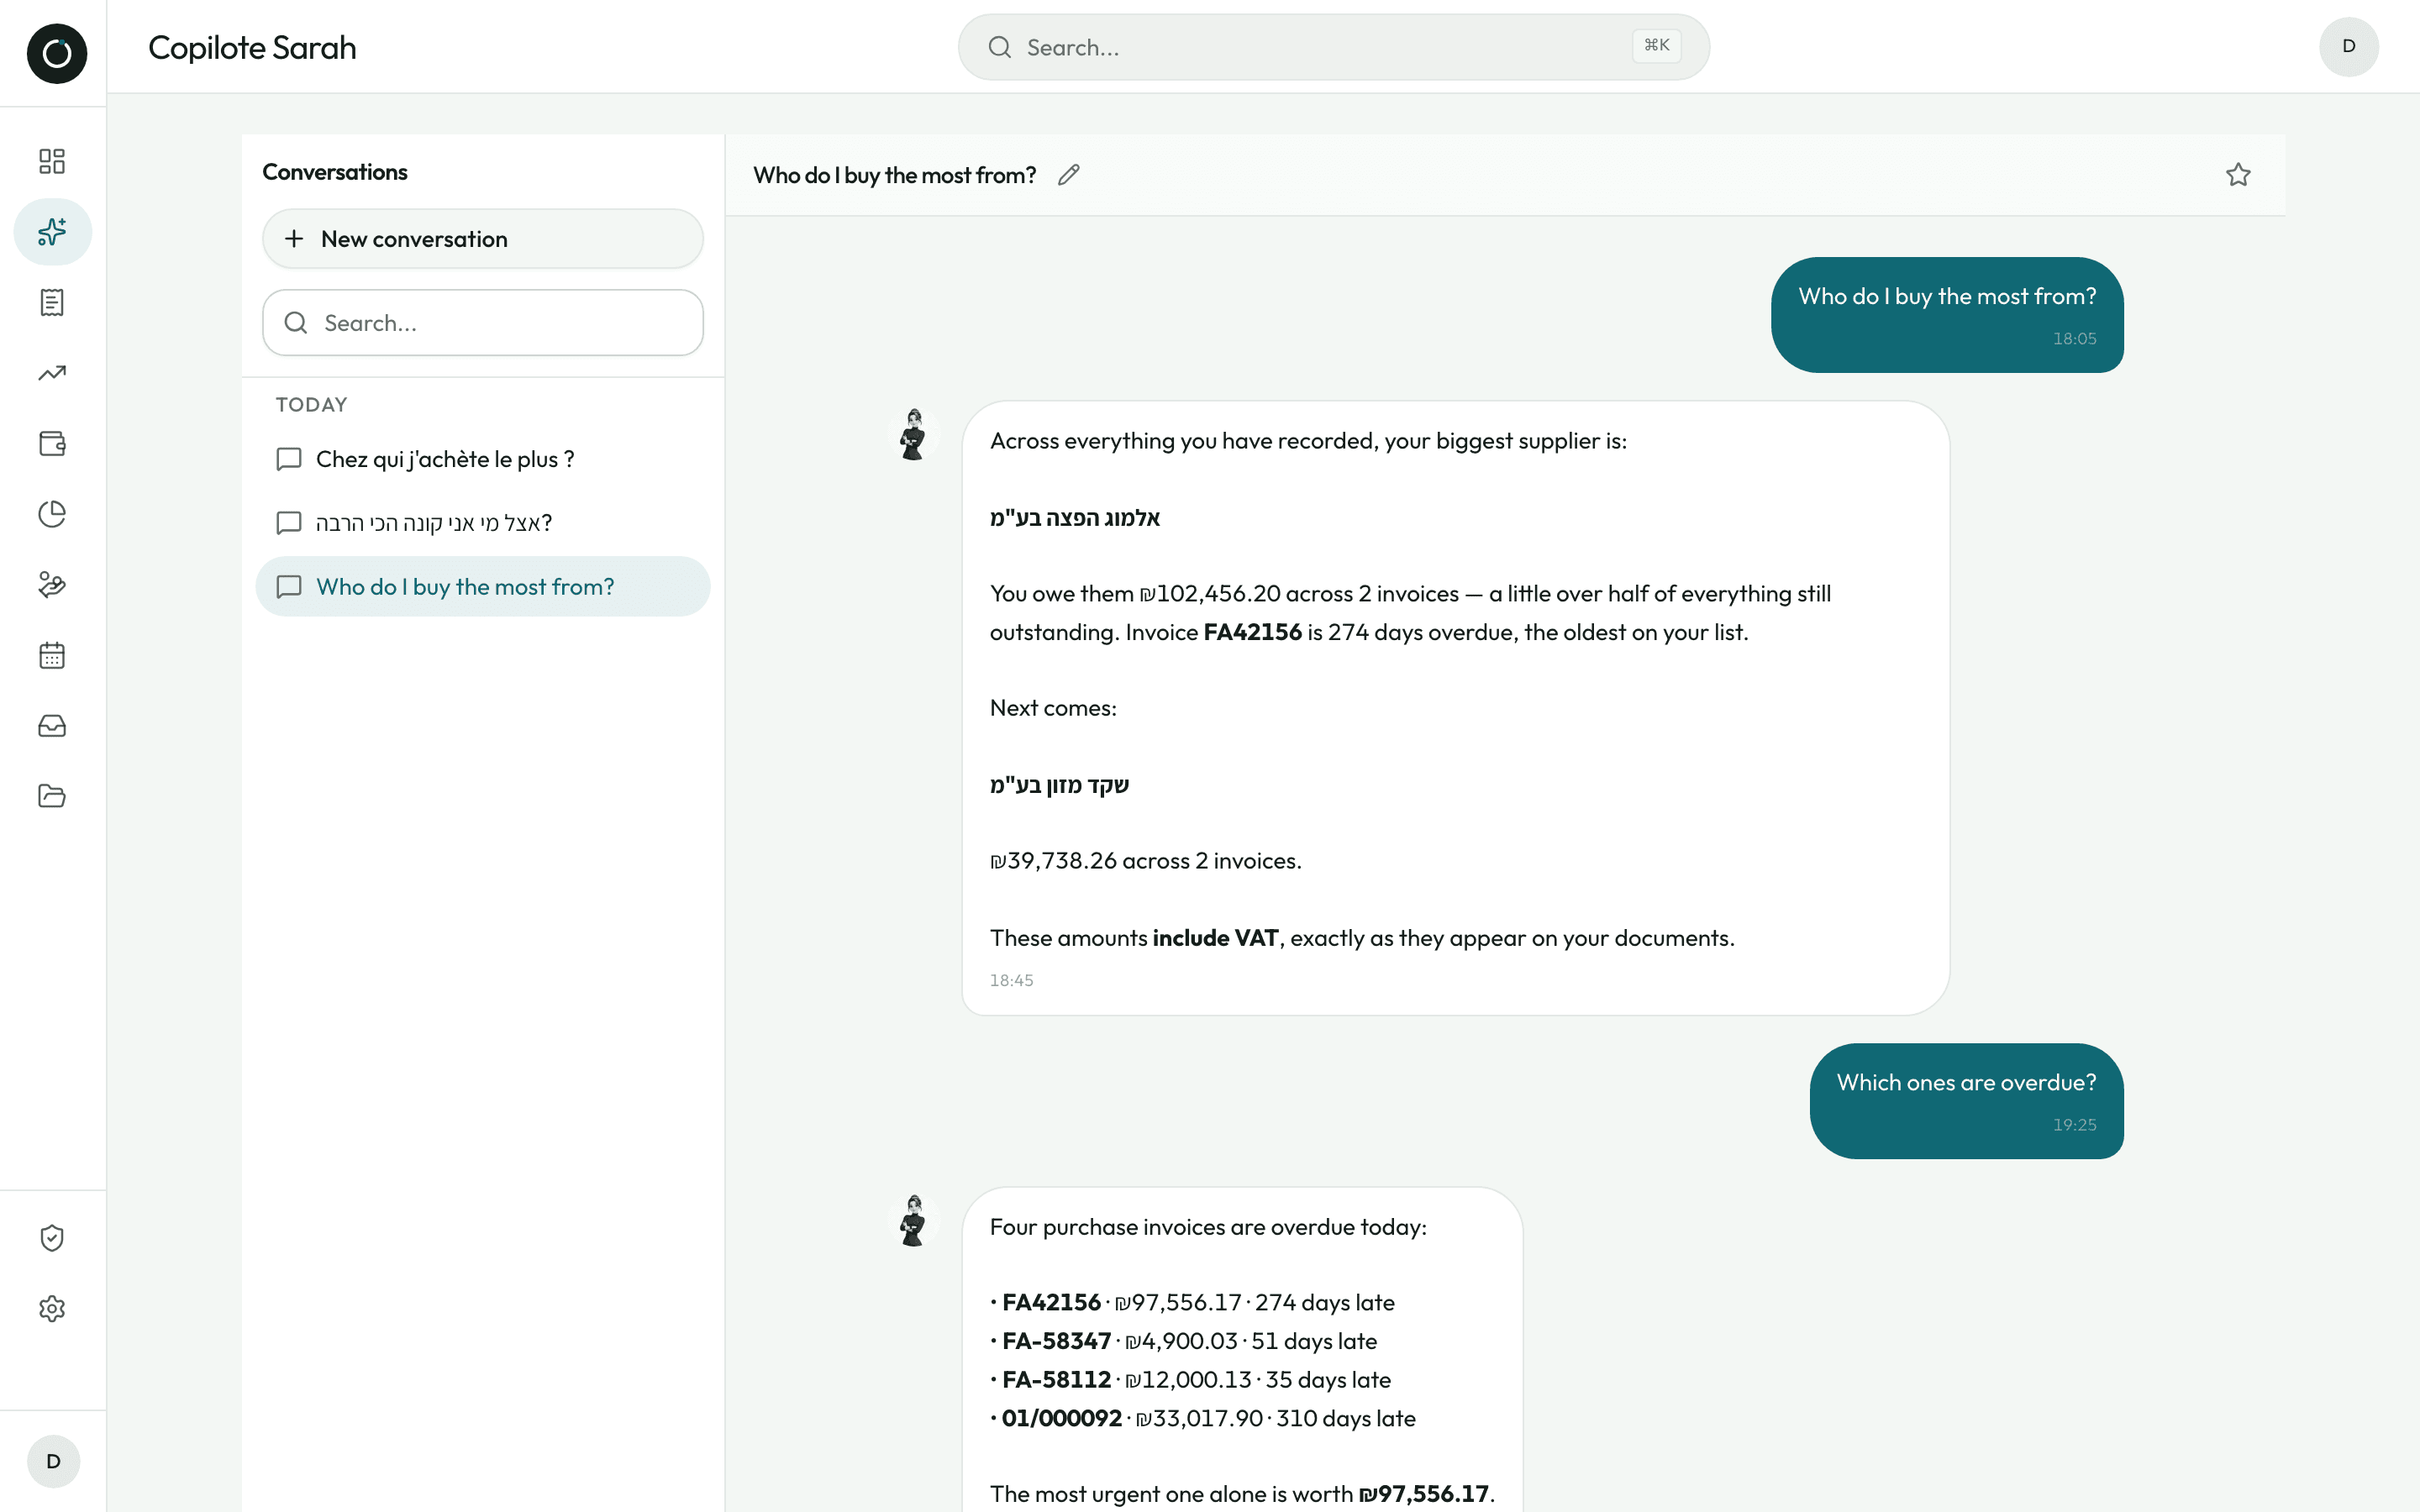This screenshot has width=2420, height=1512.
Task: Open the Hebrew-titled conversation
Action: pyautogui.click(x=483, y=523)
